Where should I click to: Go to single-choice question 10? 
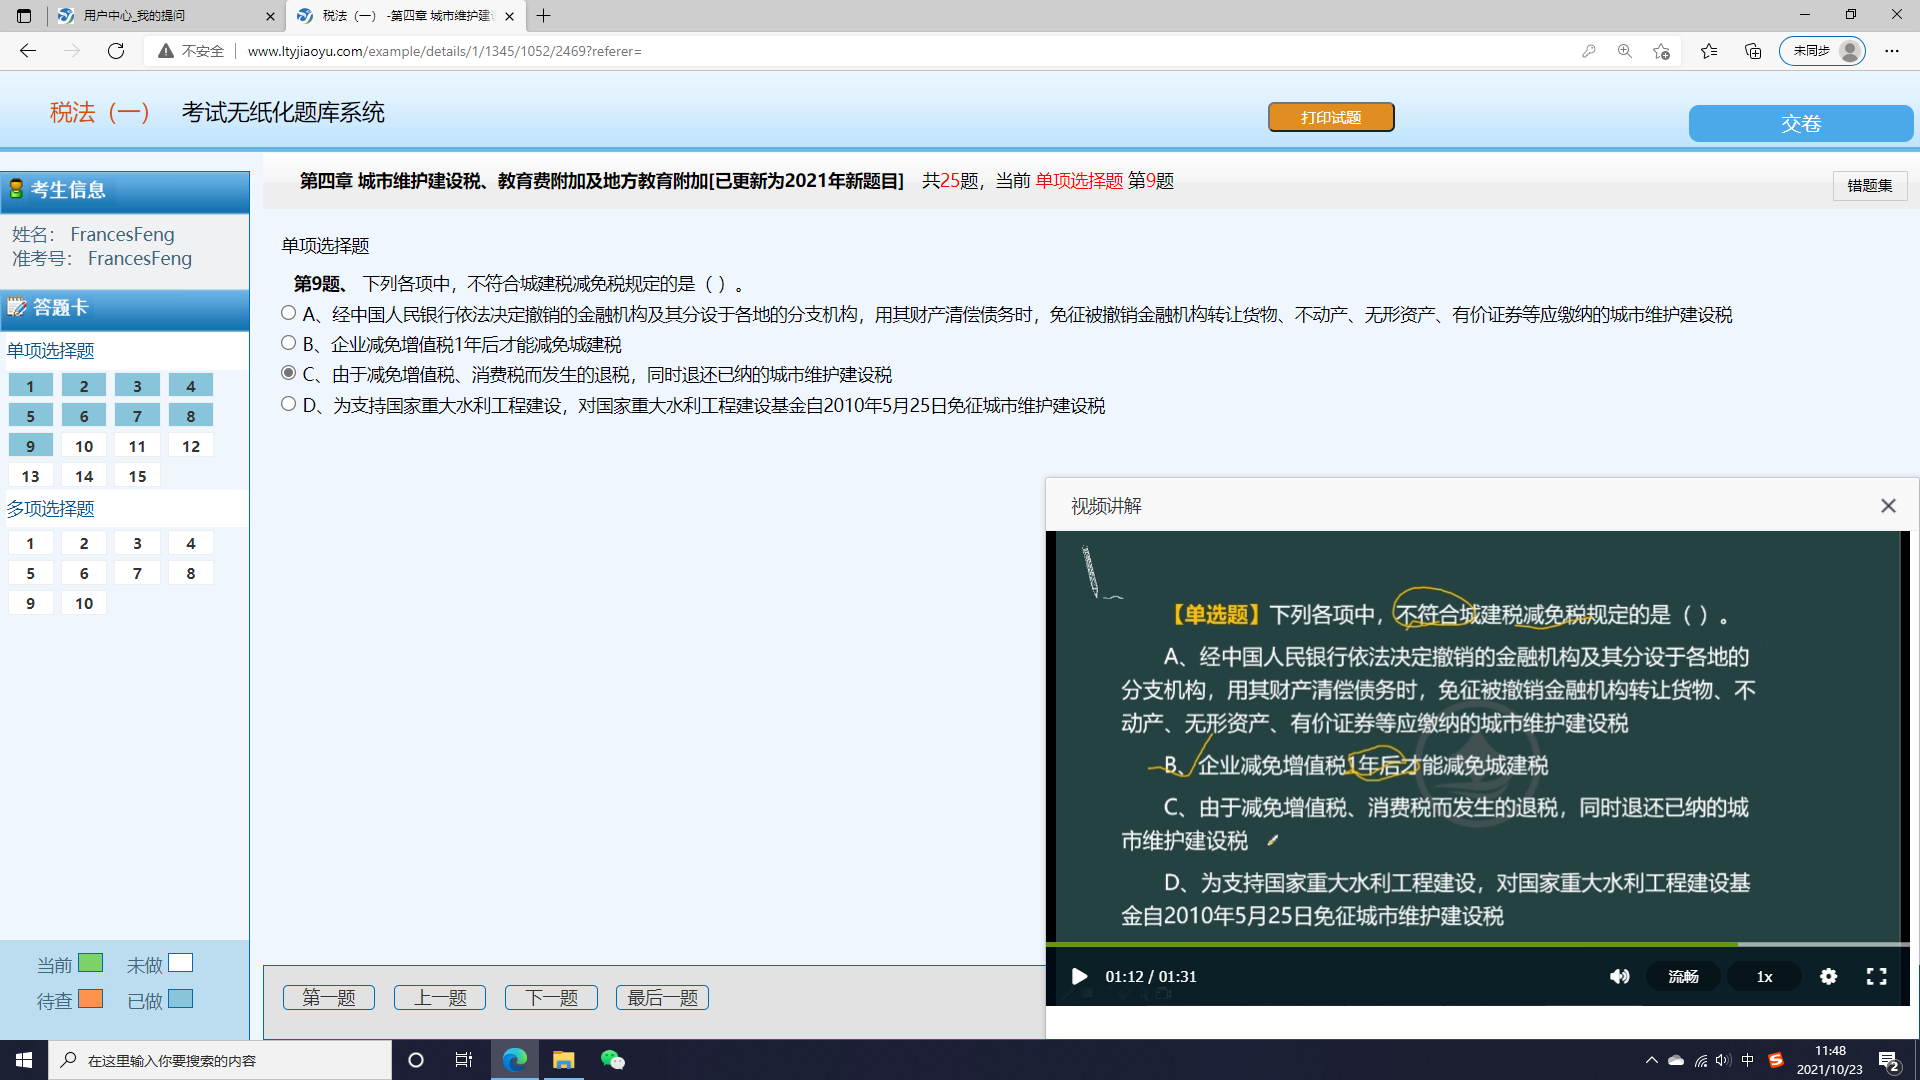tap(84, 446)
